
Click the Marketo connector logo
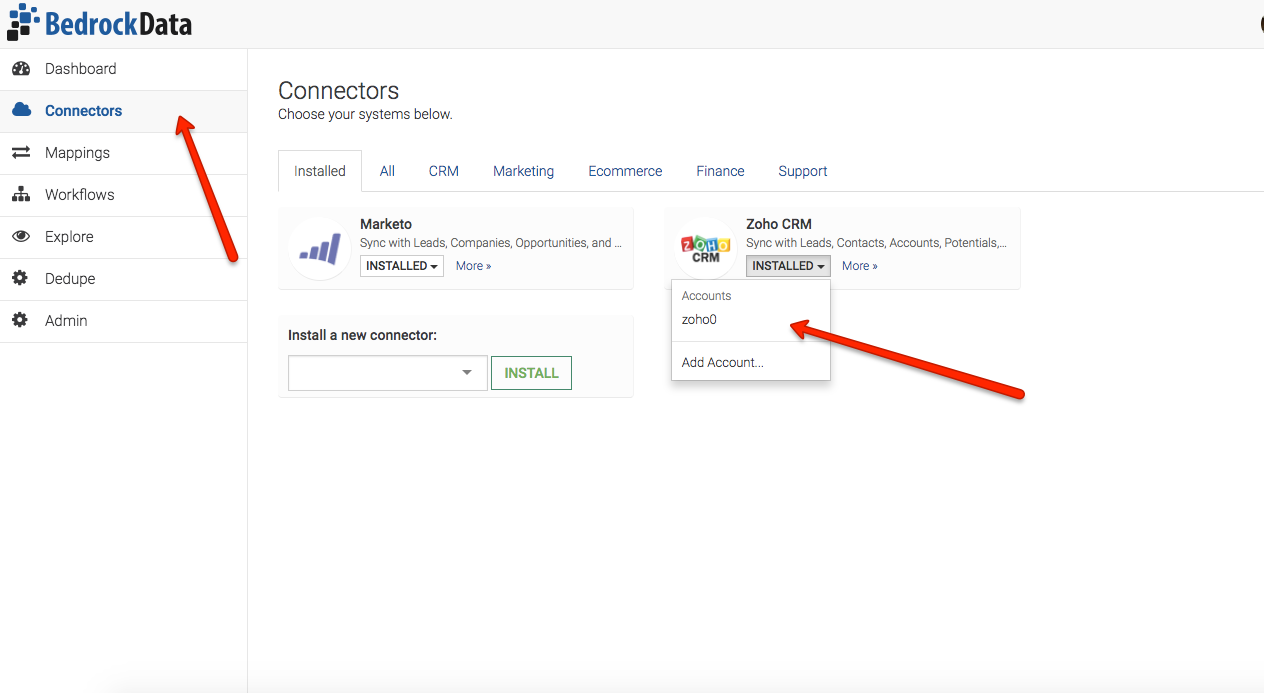pos(320,248)
